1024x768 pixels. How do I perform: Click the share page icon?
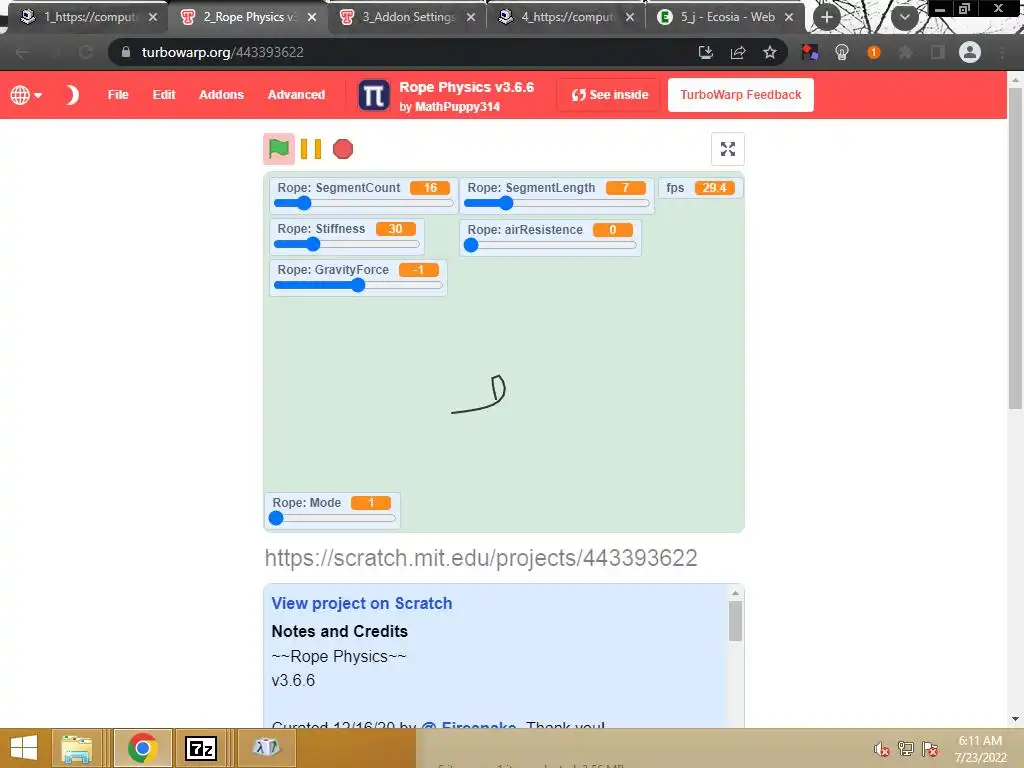(738, 52)
